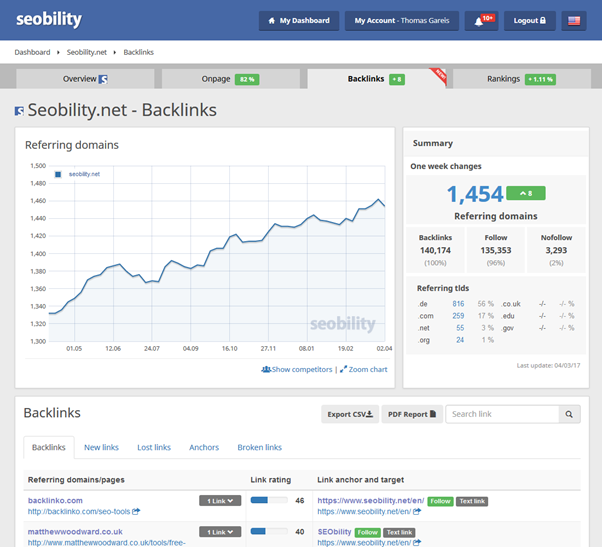Viewport: 602px width, 547px height.
Task: Click the link rating bar for matthewwoodward.co.uk
Action: click(269, 531)
